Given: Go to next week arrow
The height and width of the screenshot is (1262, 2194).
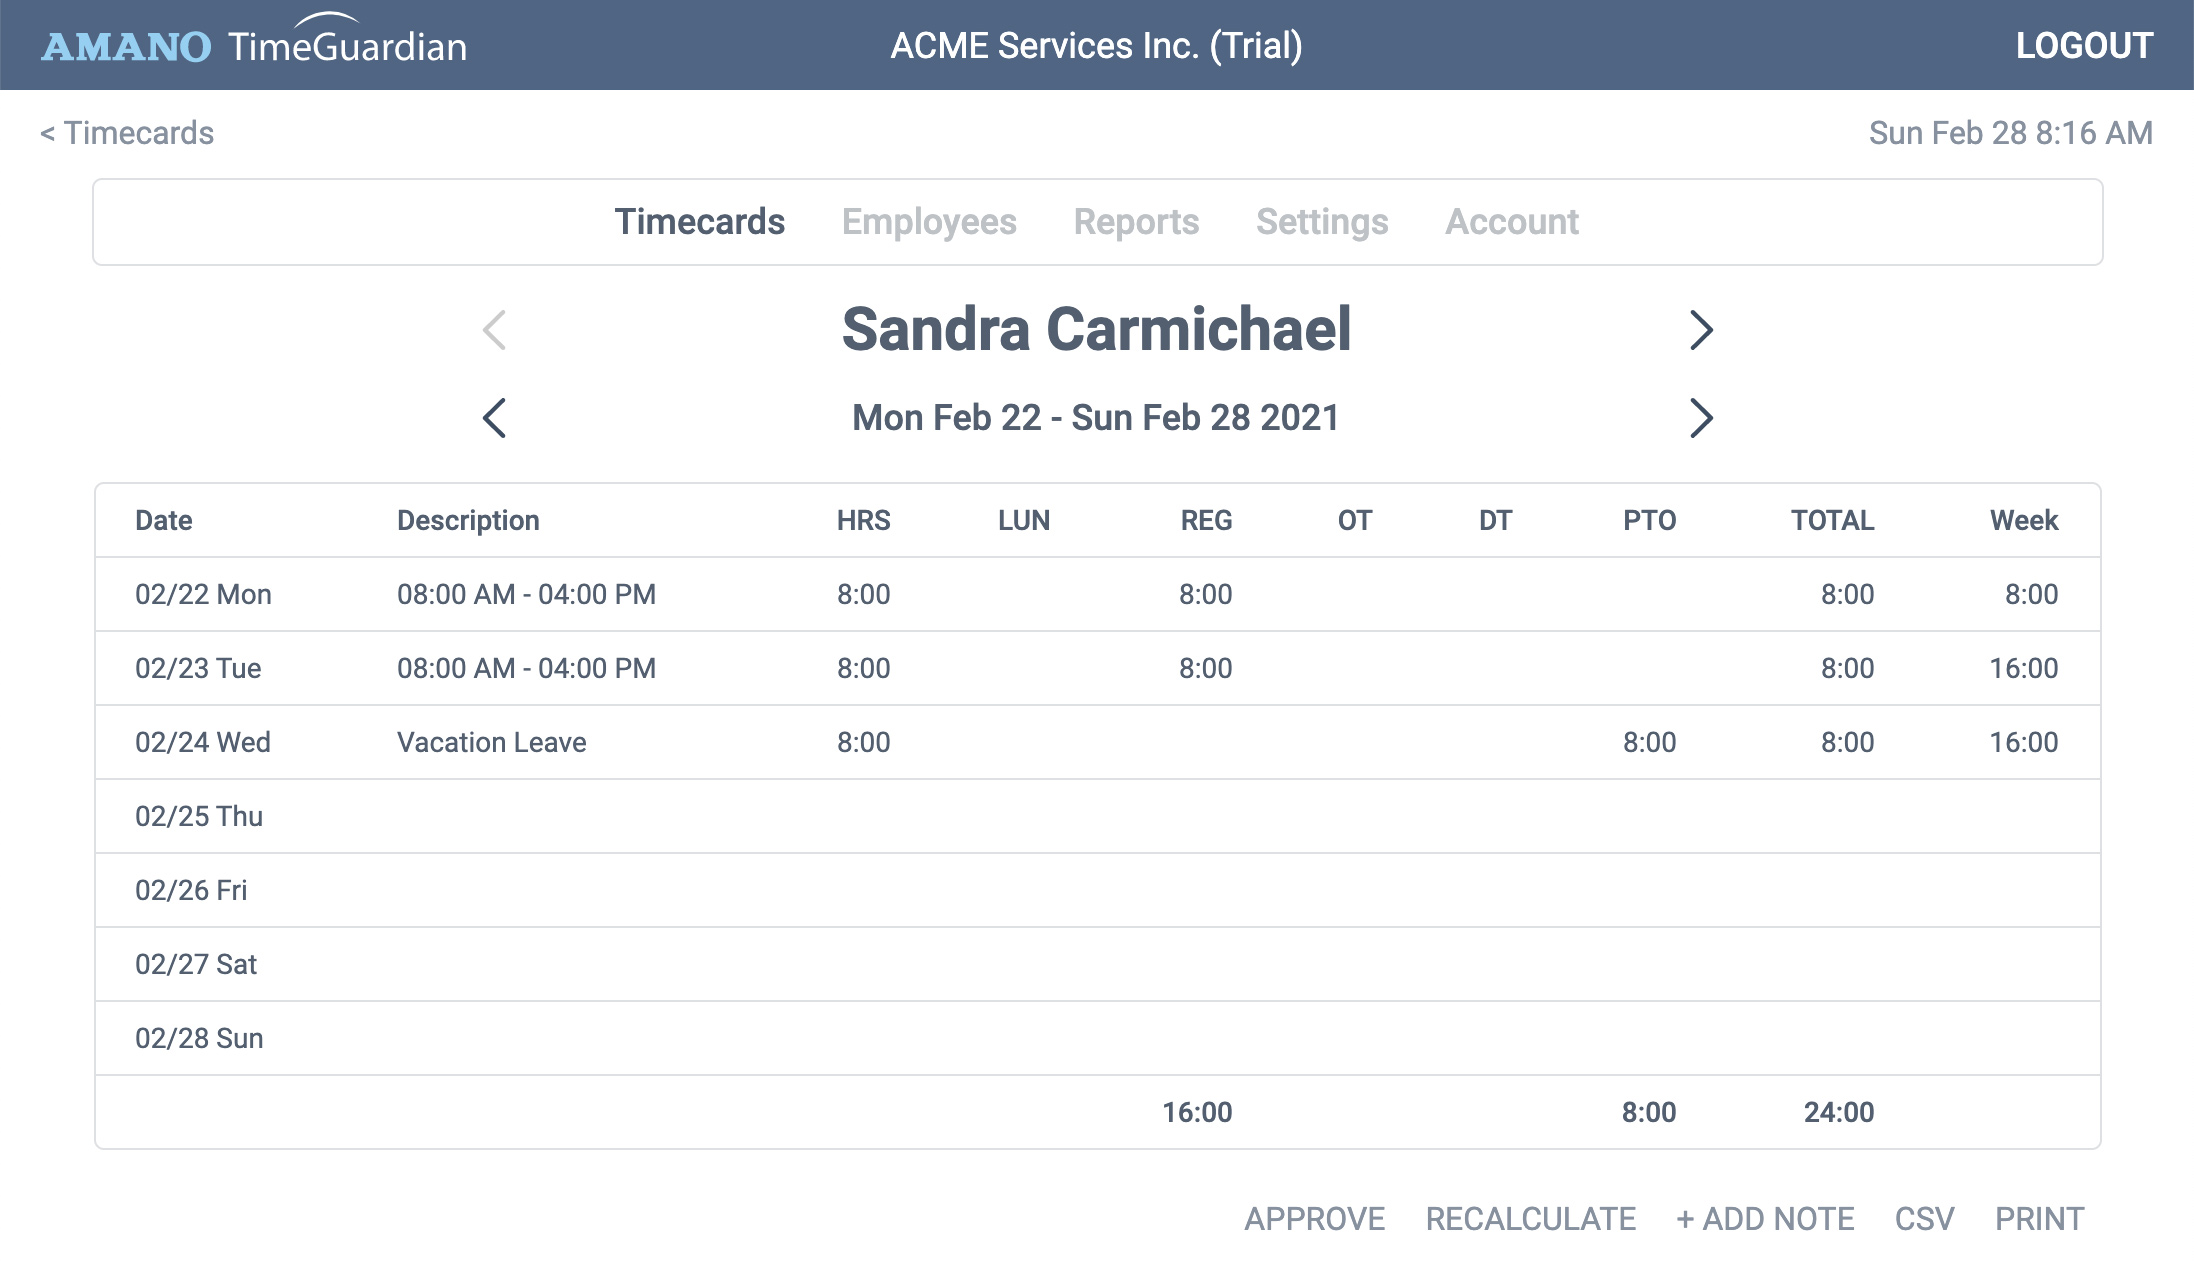Looking at the screenshot, I should tap(1701, 418).
